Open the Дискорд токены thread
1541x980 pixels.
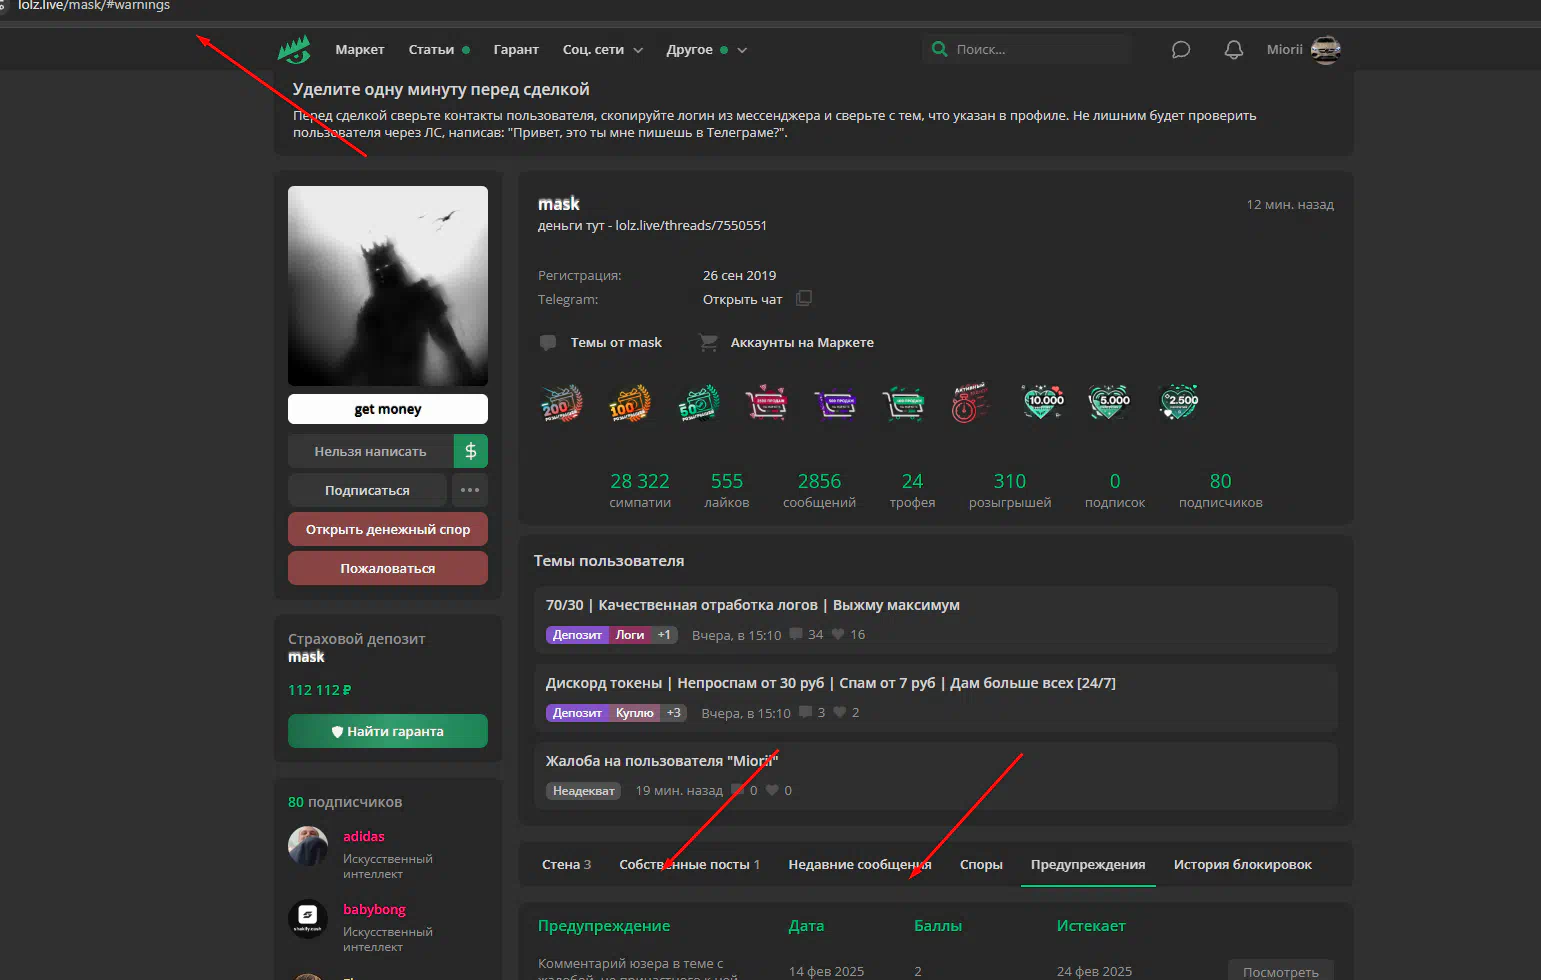click(831, 683)
